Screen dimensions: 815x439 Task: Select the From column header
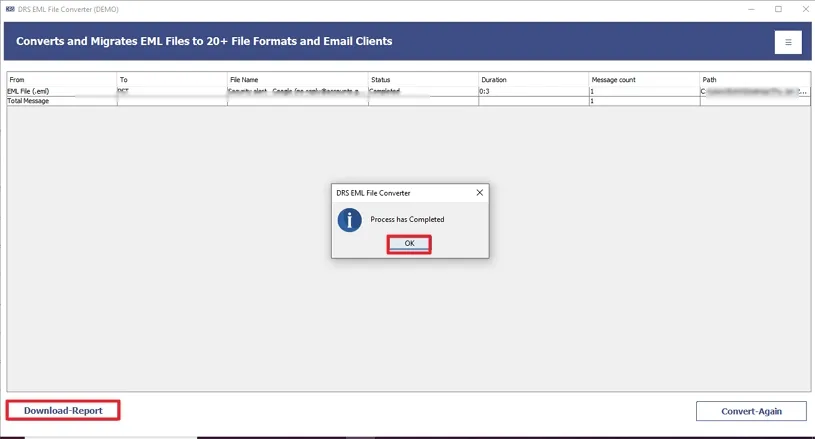(61, 79)
